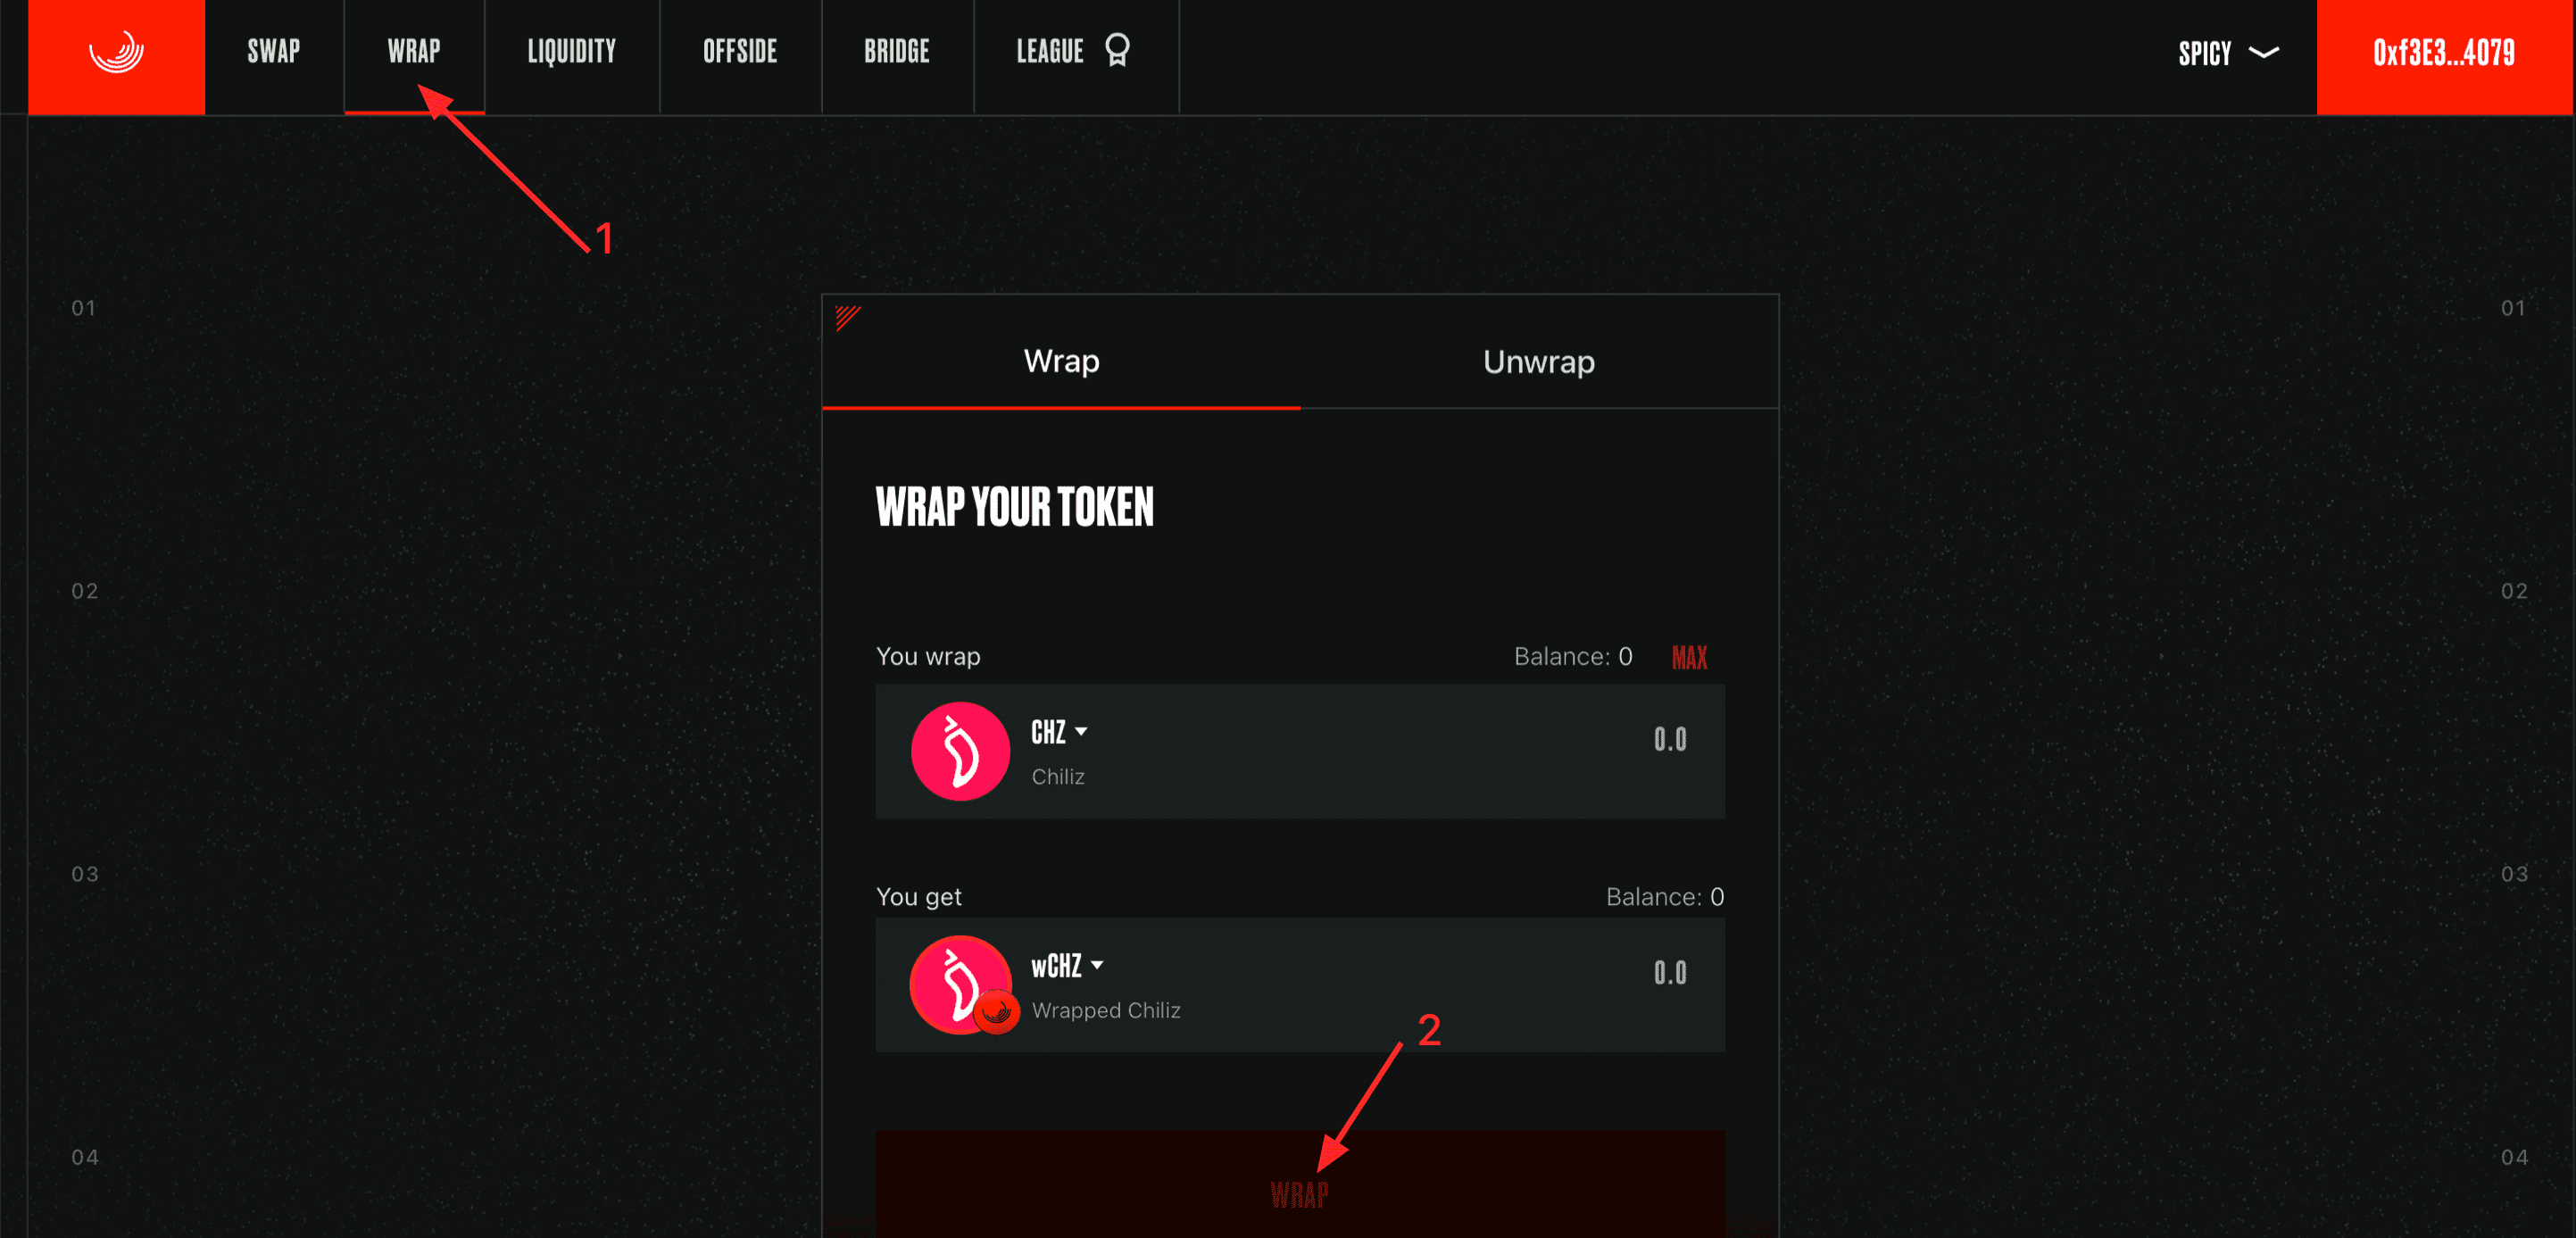Click the wallet address 0xf3E3...4079 button
2576x1238 pixels.
pos(2444,56)
